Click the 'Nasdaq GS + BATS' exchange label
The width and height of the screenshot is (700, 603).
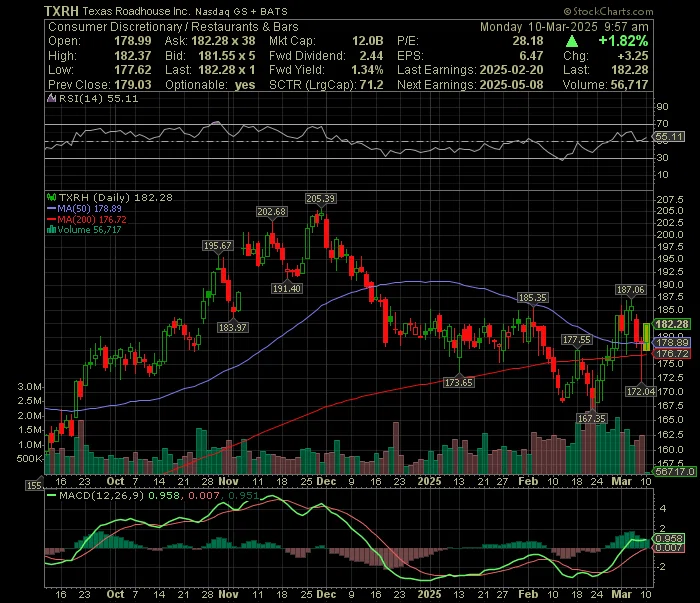click(x=241, y=12)
